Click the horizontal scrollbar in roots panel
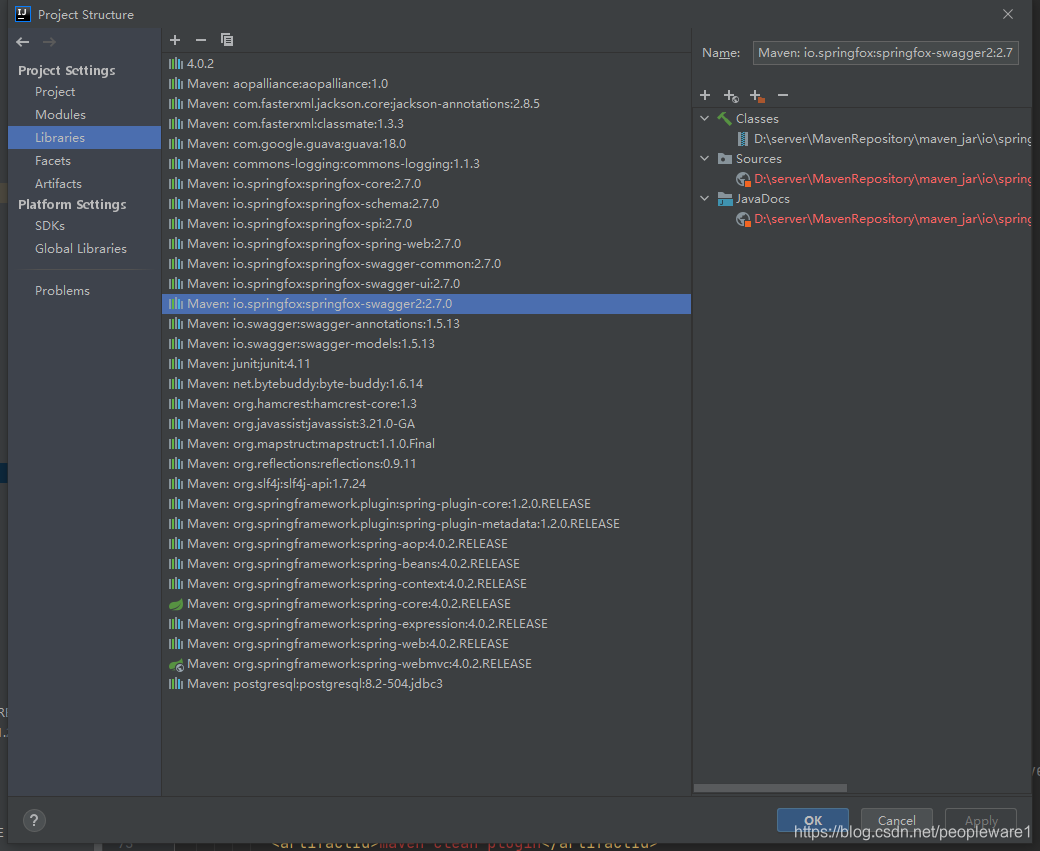 click(770, 788)
